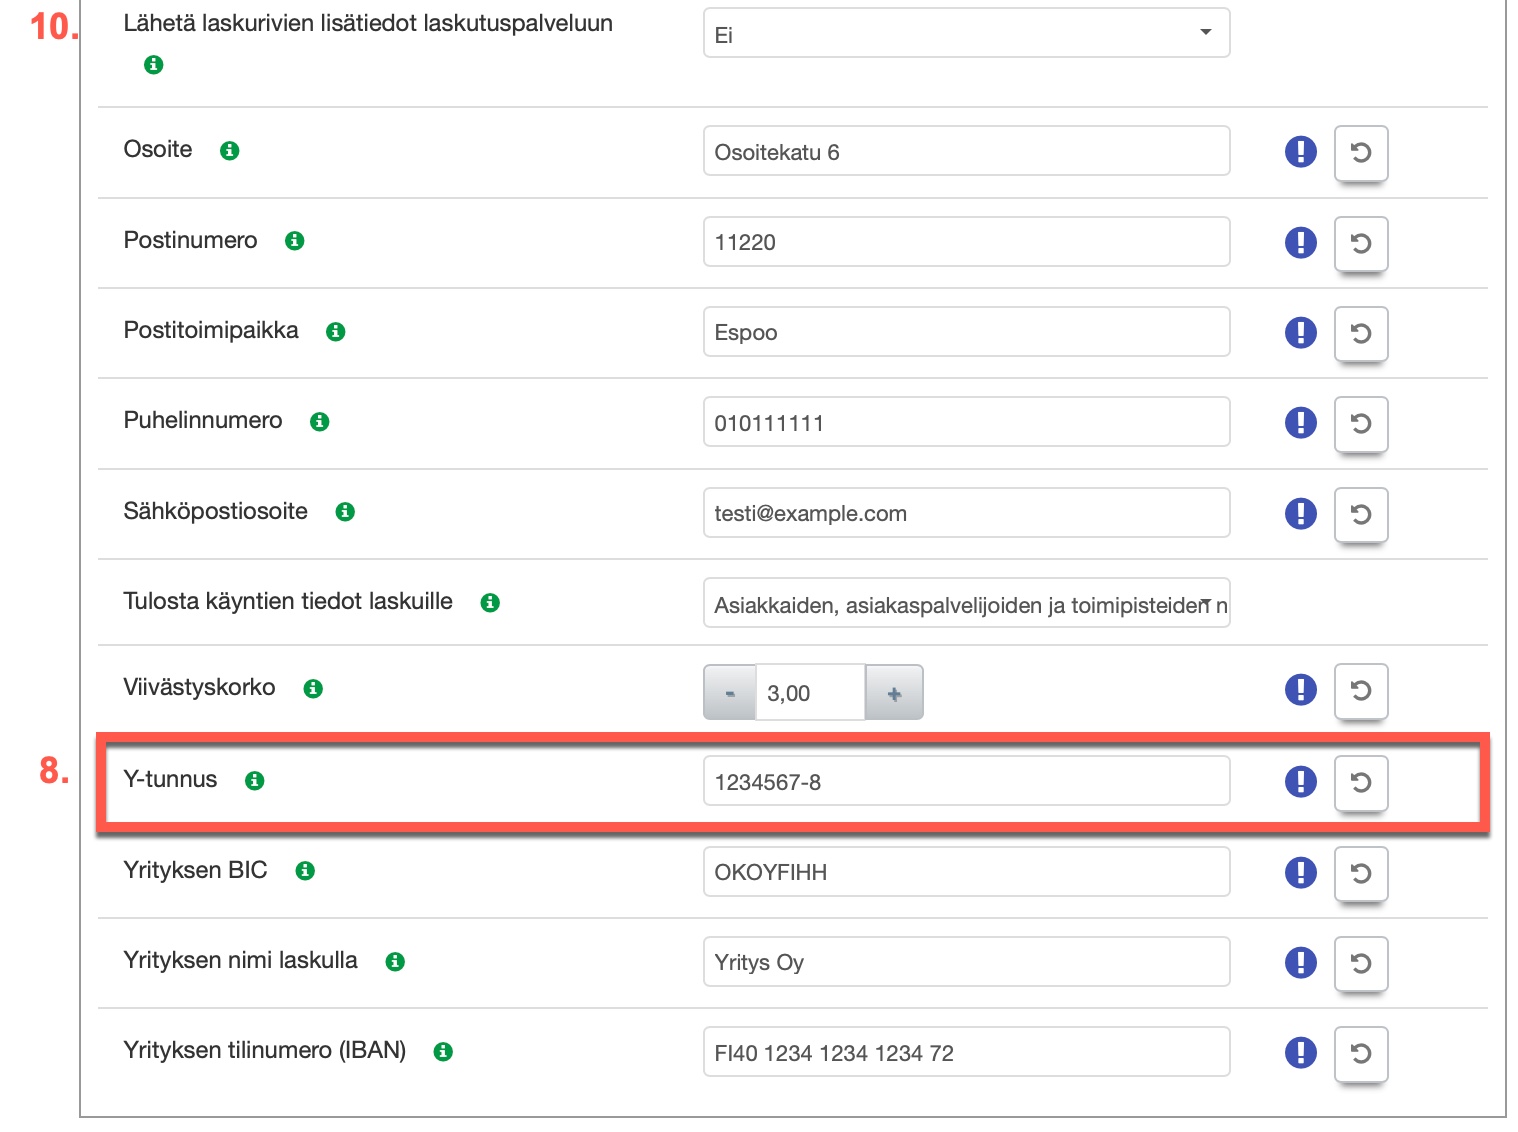Reset the Y-tunnus field with its undo icon

click(1360, 782)
